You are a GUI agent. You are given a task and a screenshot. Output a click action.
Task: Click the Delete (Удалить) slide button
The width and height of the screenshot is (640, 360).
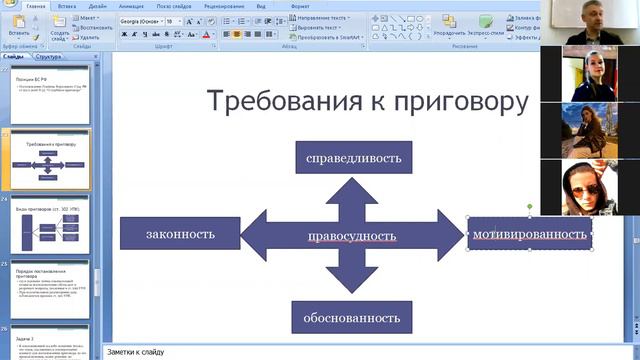[x=86, y=37]
